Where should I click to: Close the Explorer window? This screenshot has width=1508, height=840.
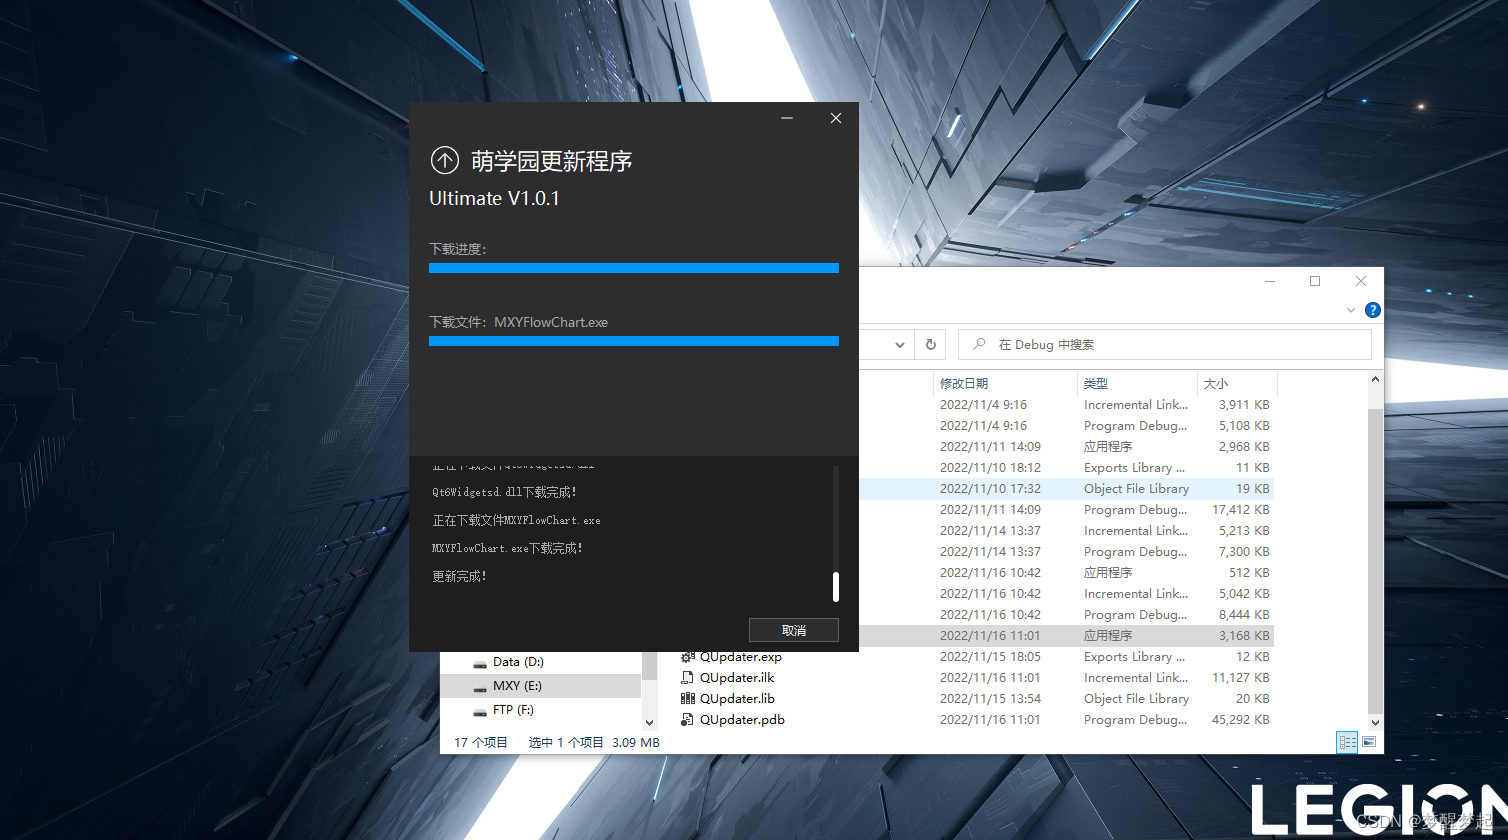coord(1361,281)
